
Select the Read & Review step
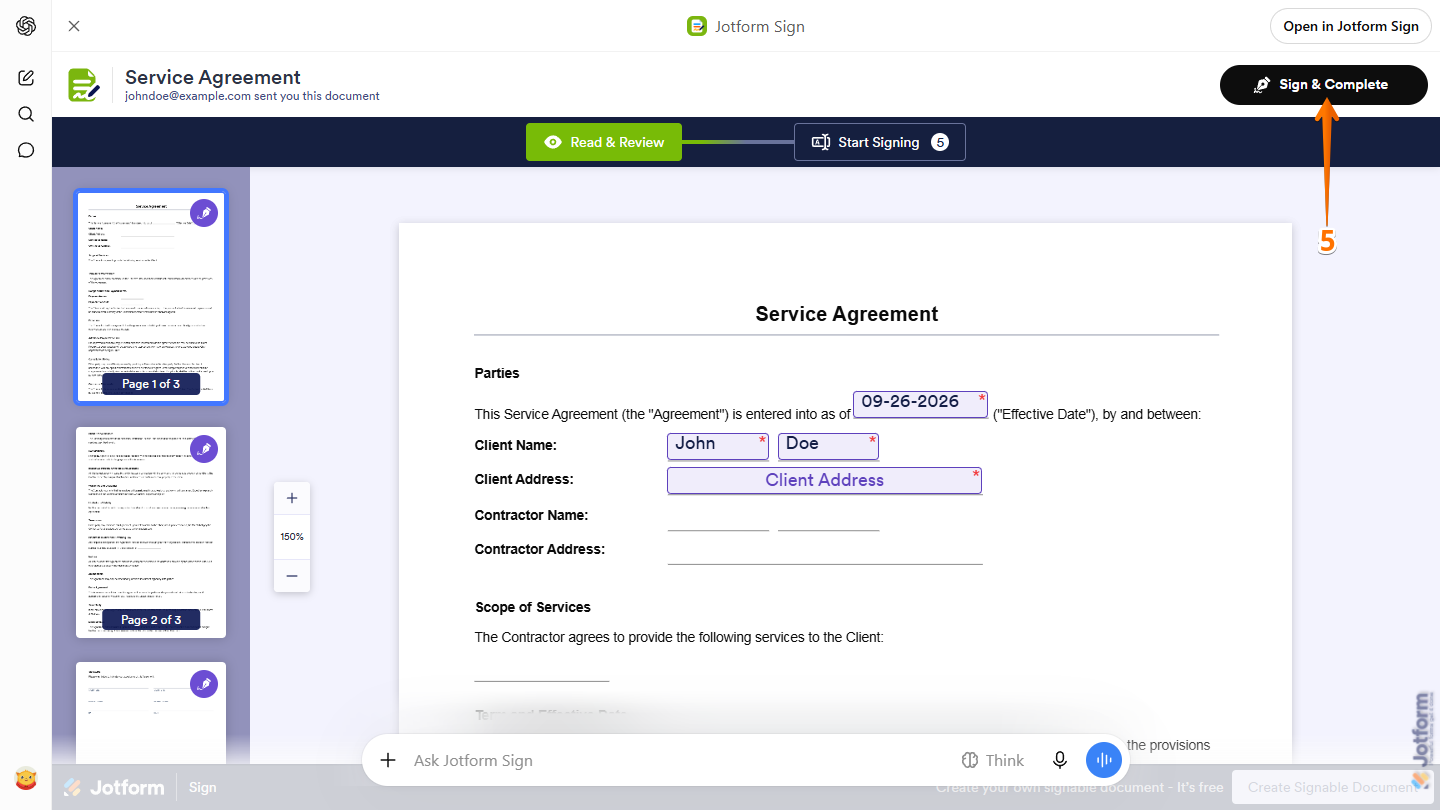(603, 142)
